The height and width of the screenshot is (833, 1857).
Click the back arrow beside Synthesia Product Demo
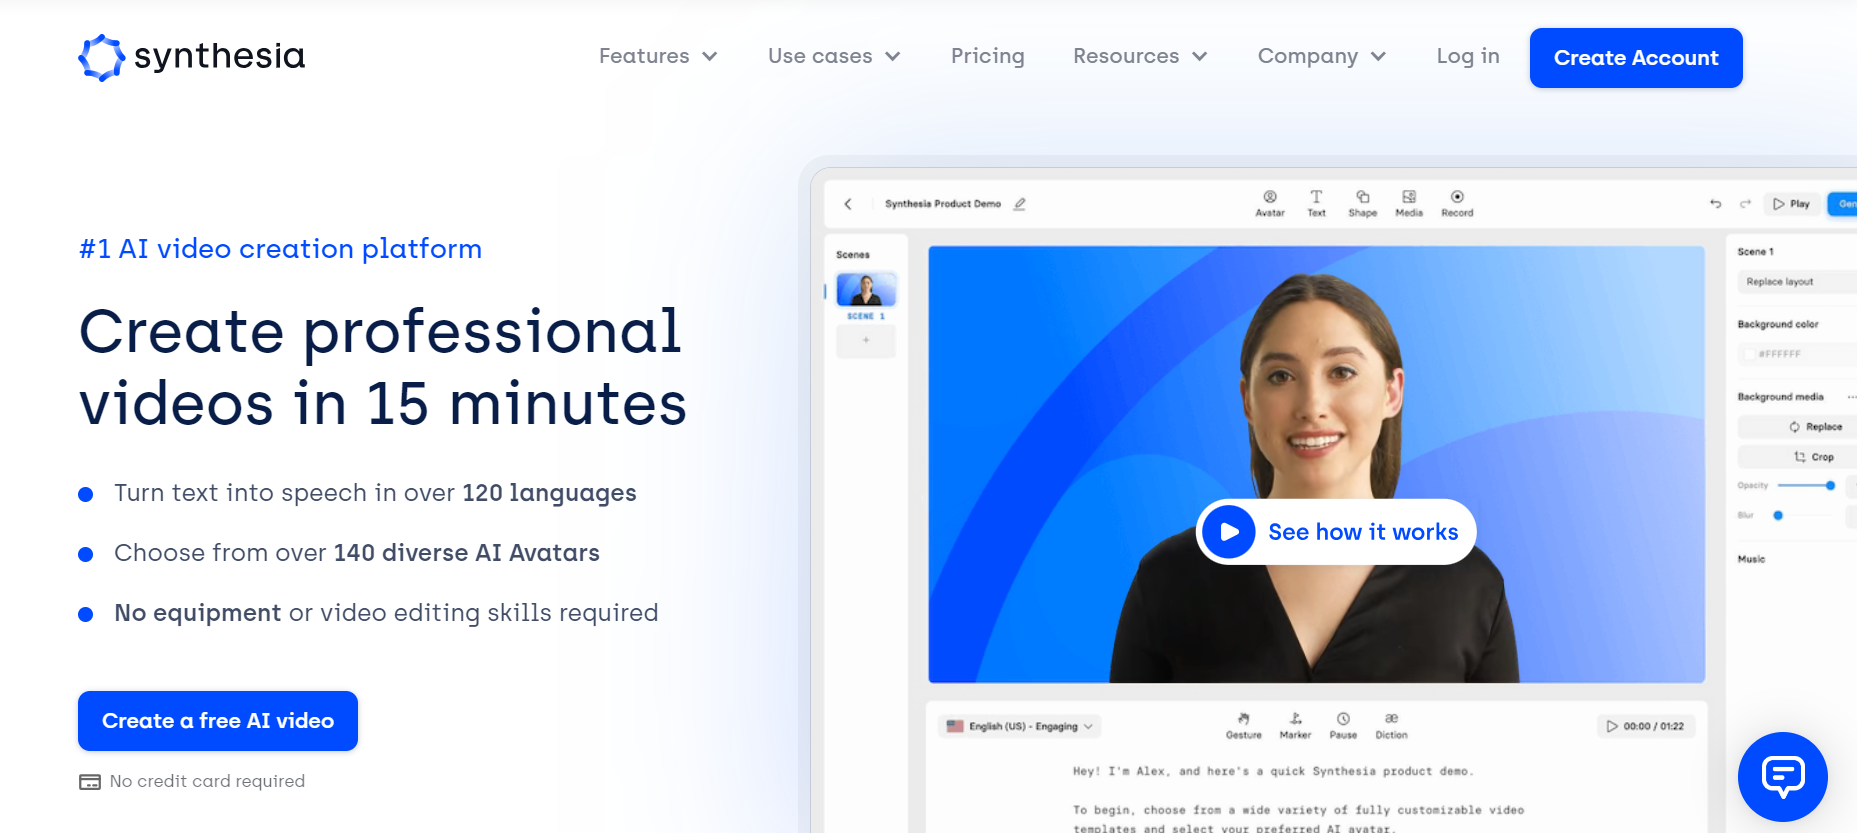(848, 204)
